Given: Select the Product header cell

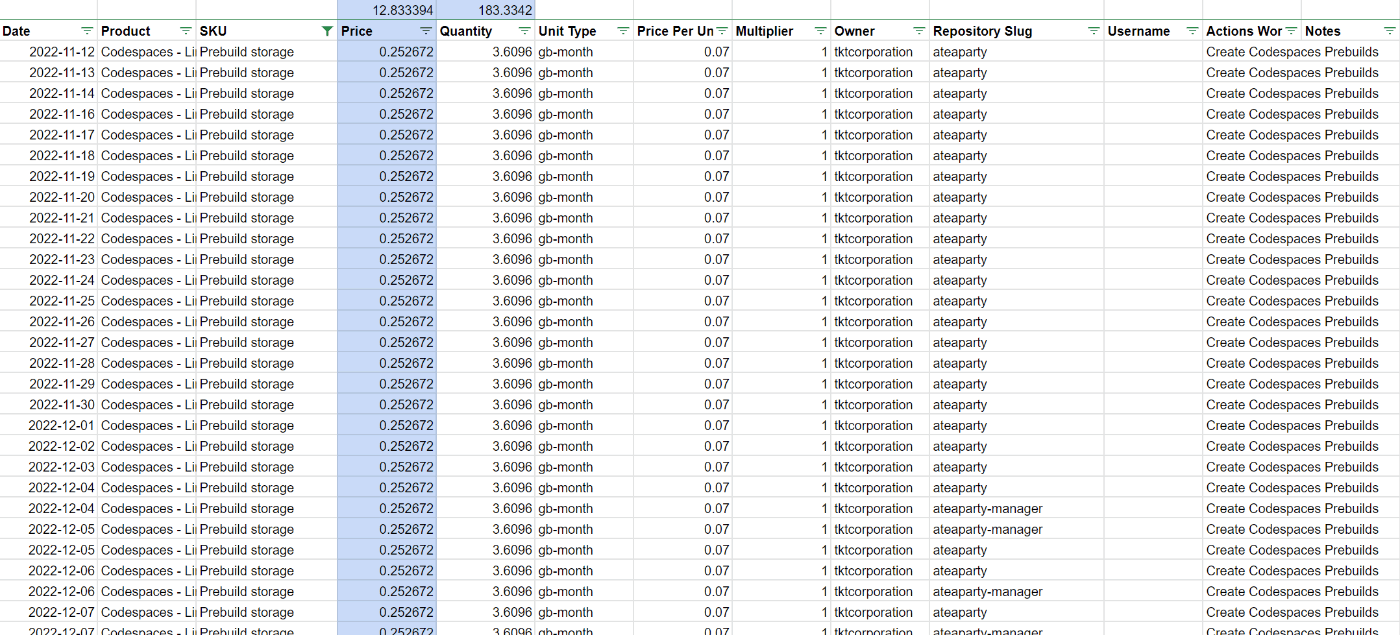Looking at the screenshot, I should click(x=147, y=31).
